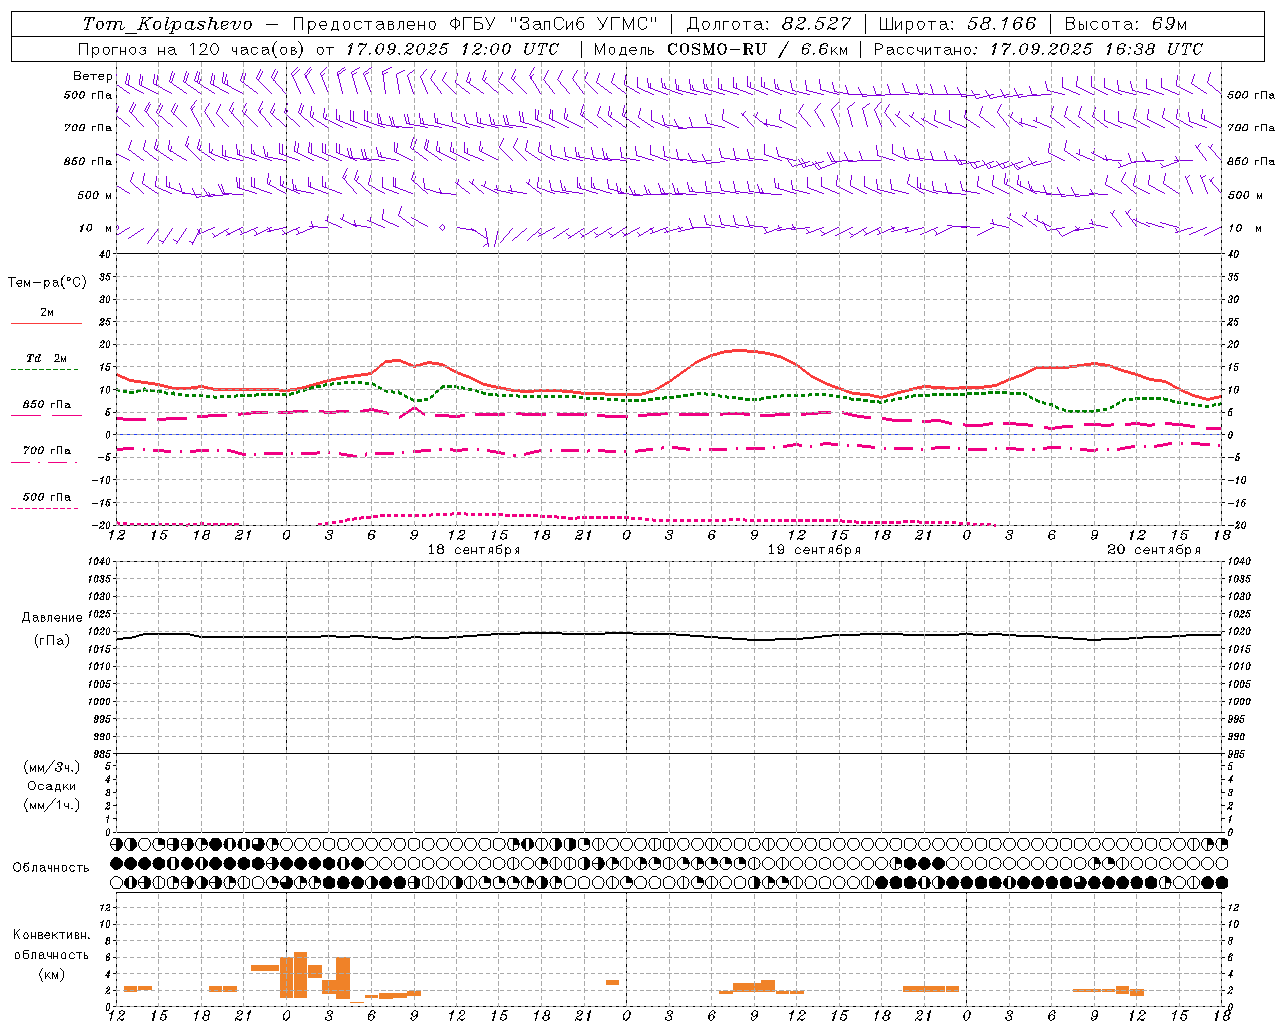Select the forecast start time 17.09.2025 12:00 UTC
Screen dimensions: 1280x1024
click(452, 49)
